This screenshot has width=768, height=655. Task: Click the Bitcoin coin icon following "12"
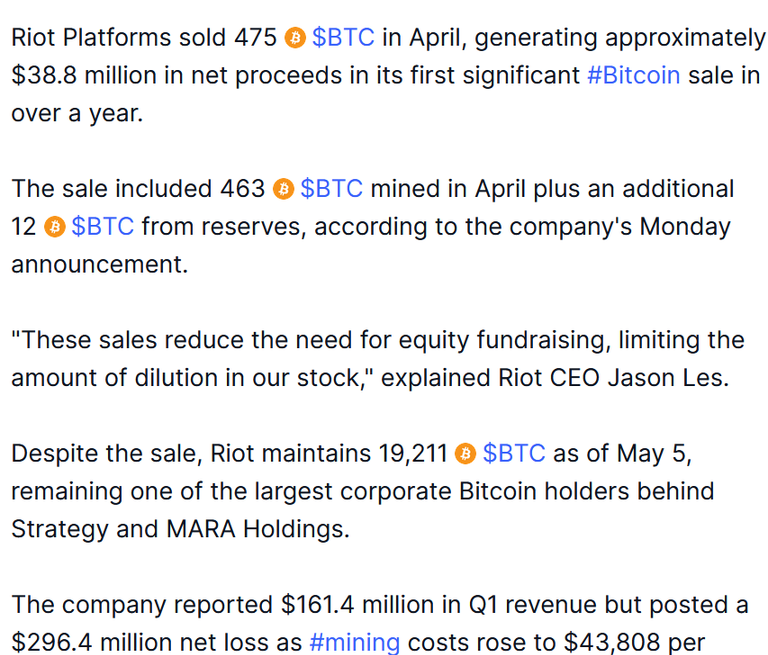[x=55, y=227]
